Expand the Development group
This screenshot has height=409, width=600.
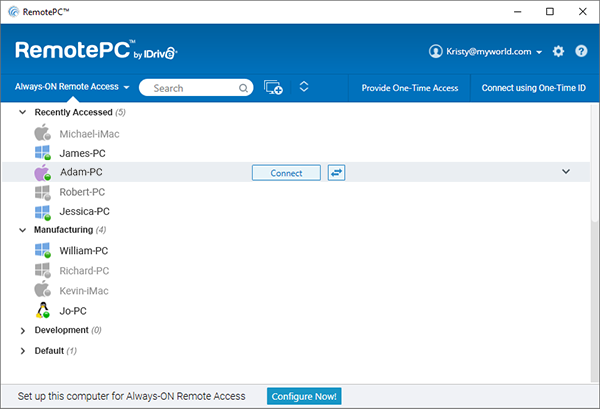(23, 331)
